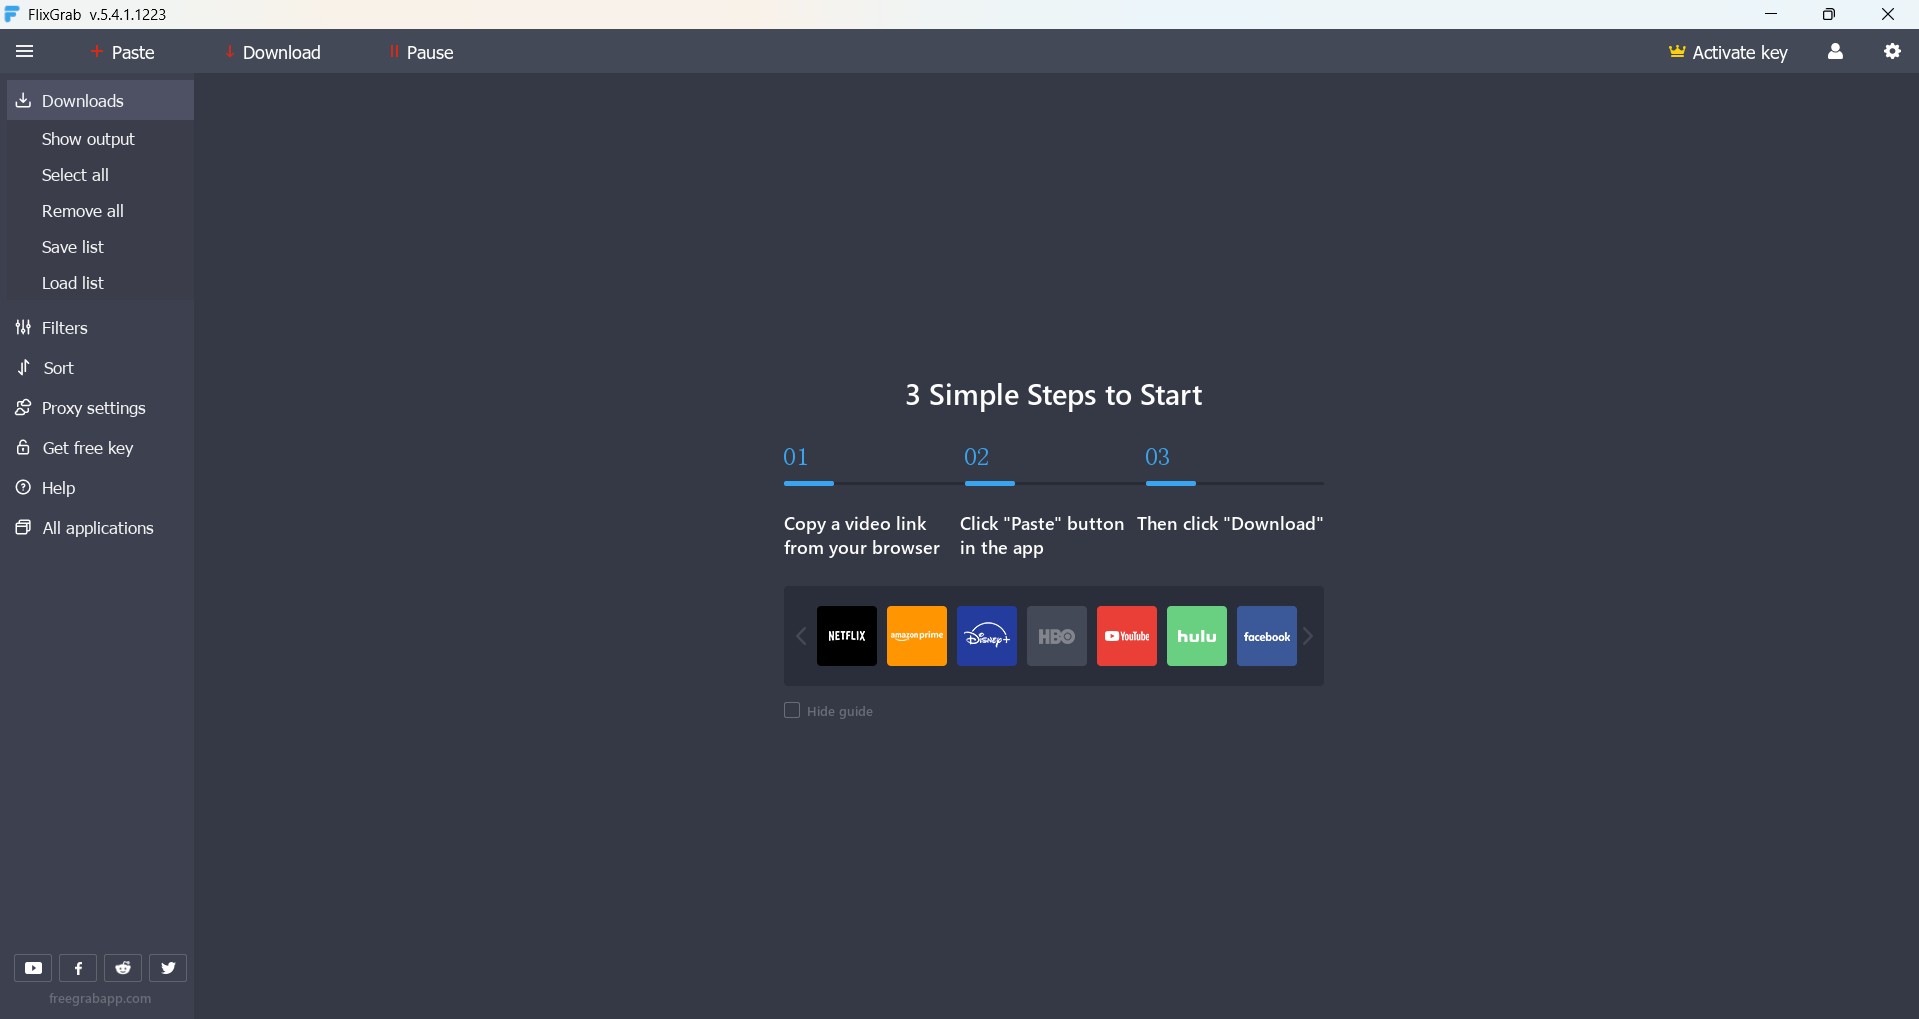The width and height of the screenshot is (1919, 1019).
Task: Click Save list in the sidebar
Action: tap(71, 247)
